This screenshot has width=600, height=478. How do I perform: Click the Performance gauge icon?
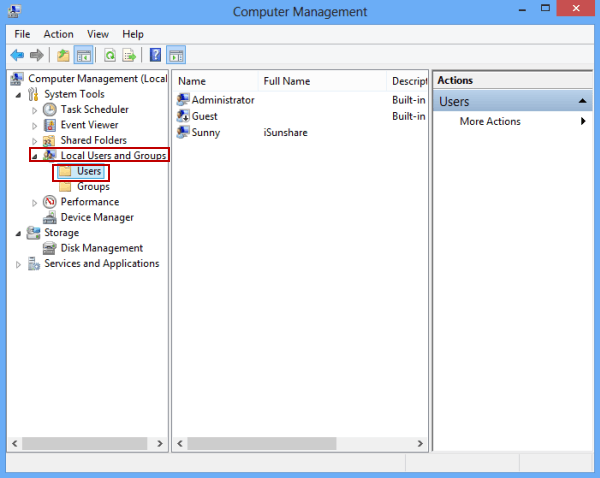[x=50, y=202]
